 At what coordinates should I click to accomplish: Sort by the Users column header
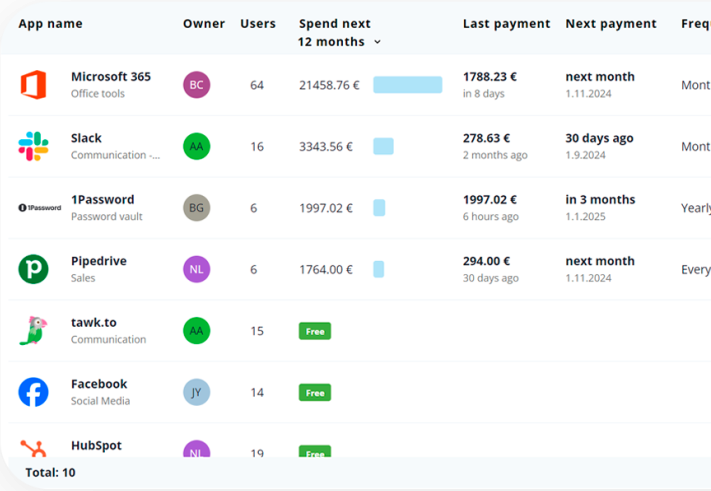pos(258,24)
